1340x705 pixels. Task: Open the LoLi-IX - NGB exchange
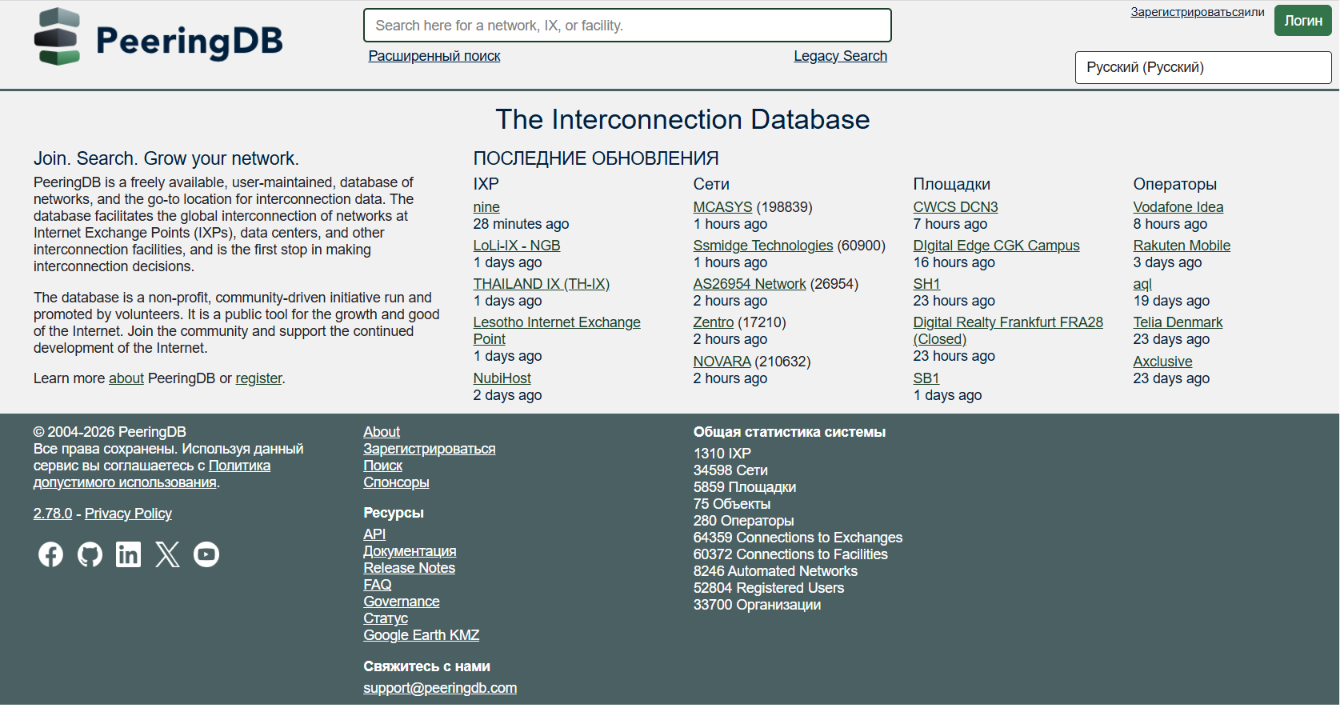coord(516,245)
